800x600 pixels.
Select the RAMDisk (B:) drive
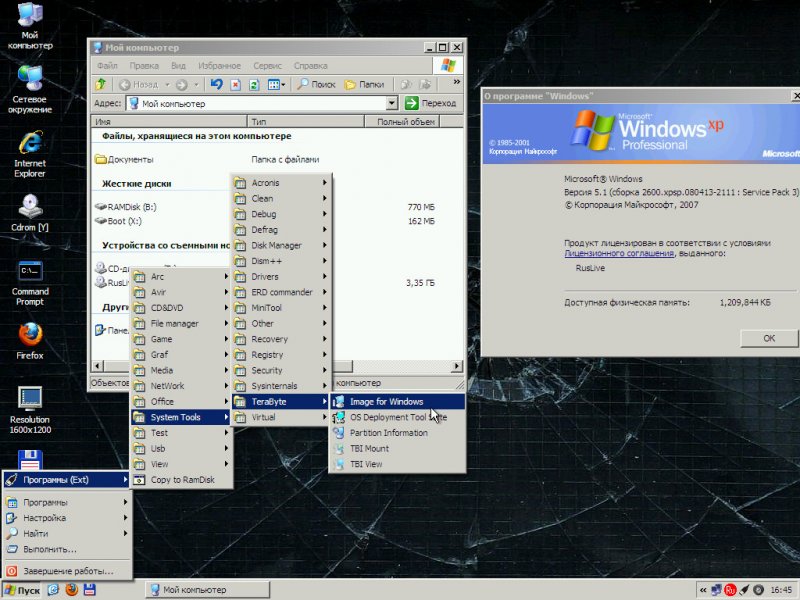click(x=126, y=207)
